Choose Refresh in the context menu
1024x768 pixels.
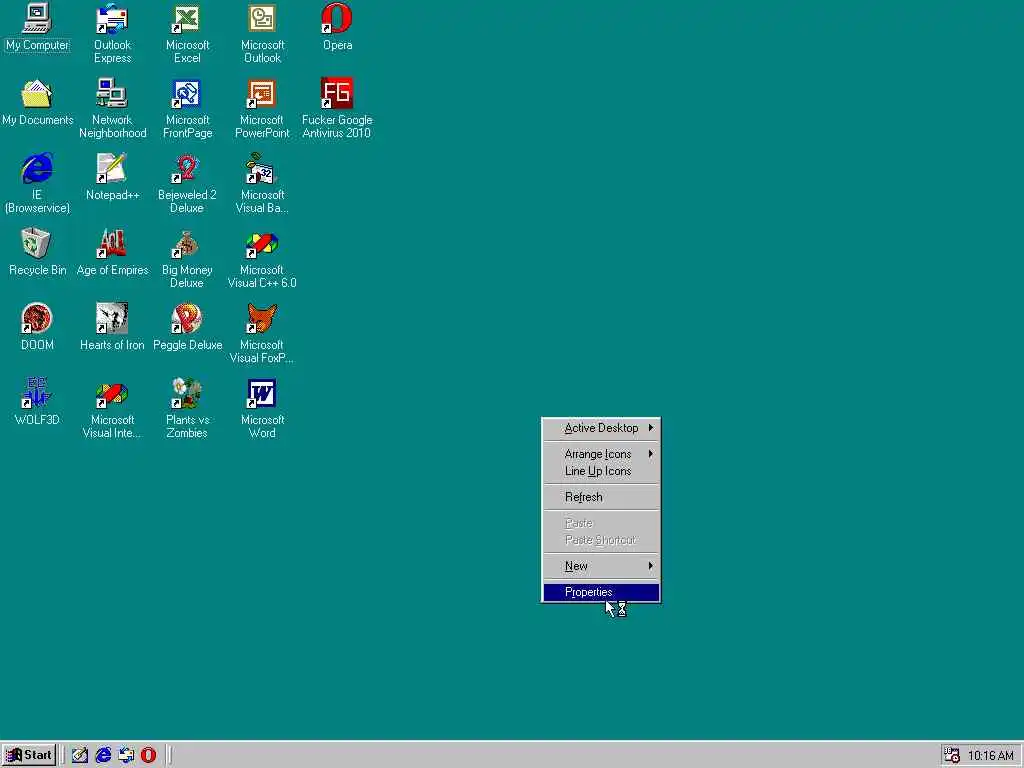601,497
